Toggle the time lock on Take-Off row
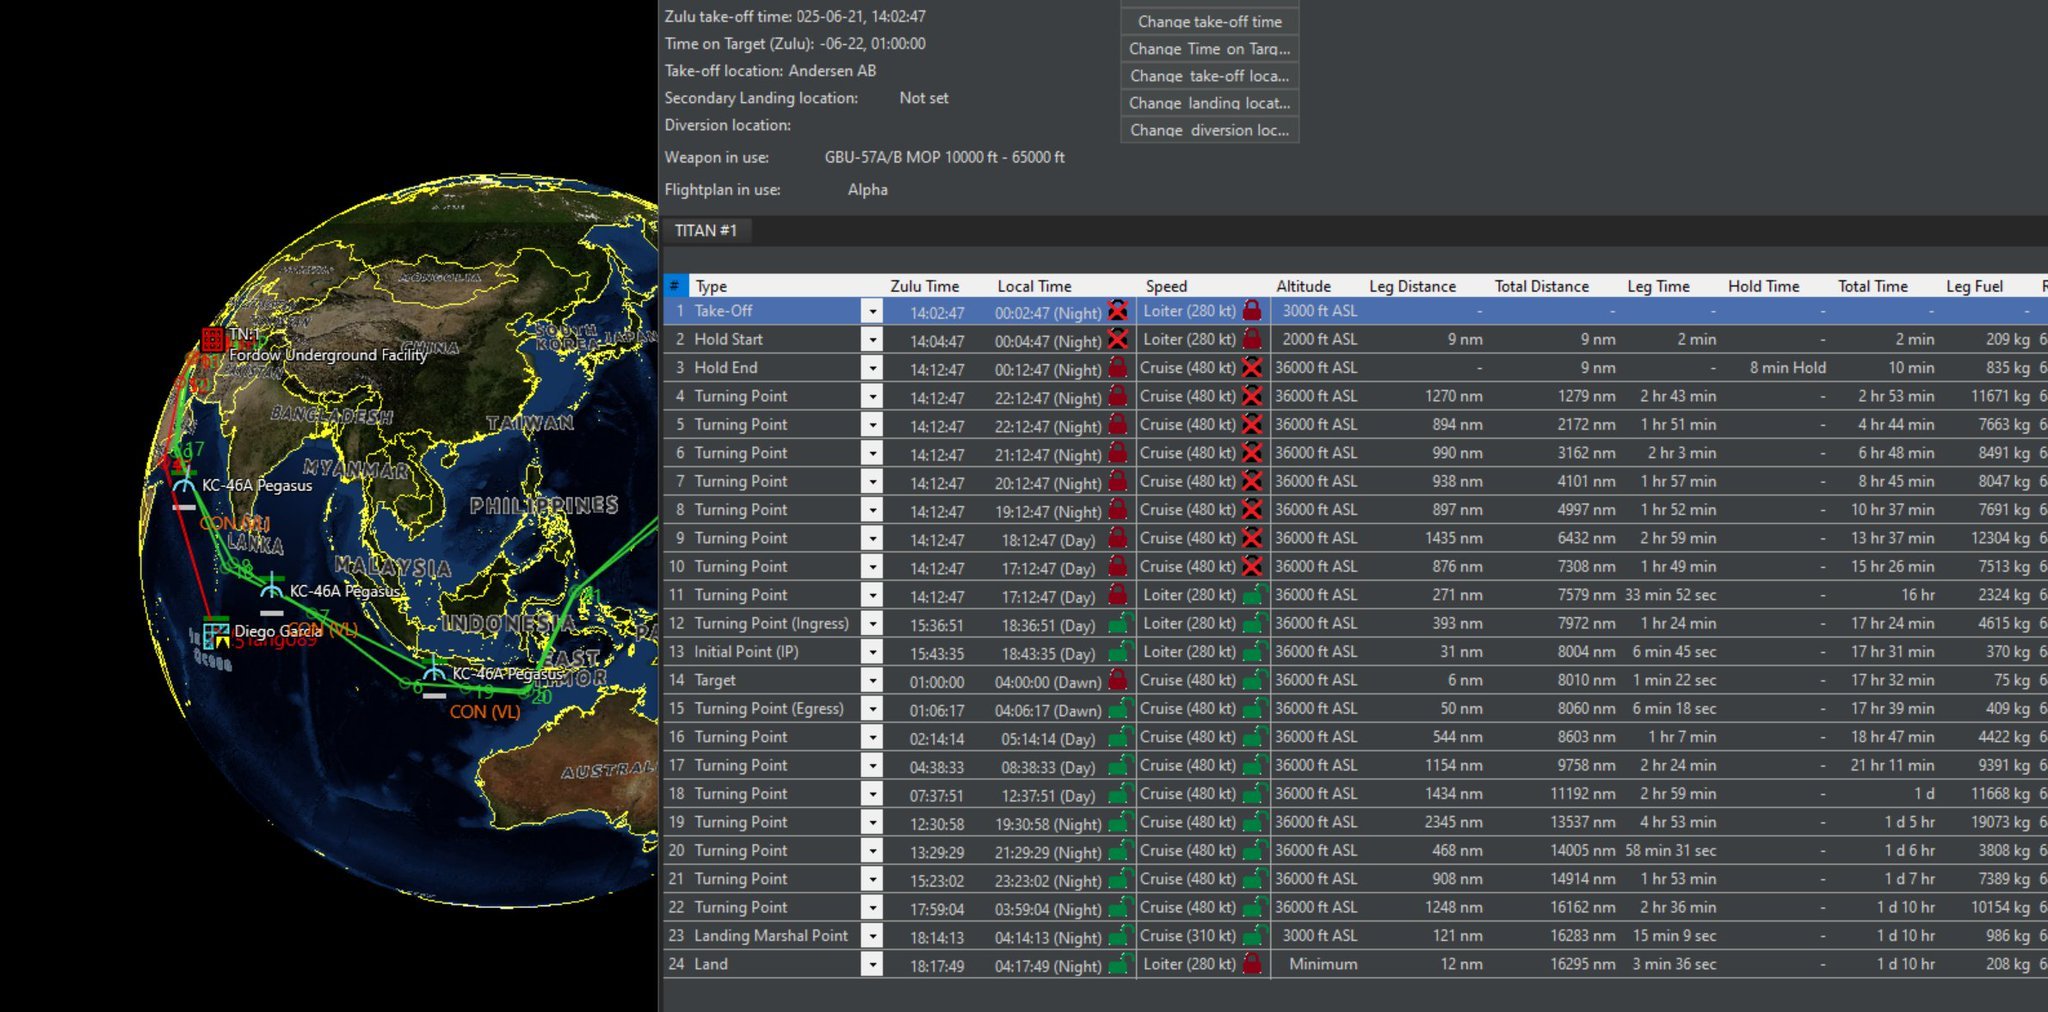The height and width of the screenshot is (1012, 2048). (1118, 311)
